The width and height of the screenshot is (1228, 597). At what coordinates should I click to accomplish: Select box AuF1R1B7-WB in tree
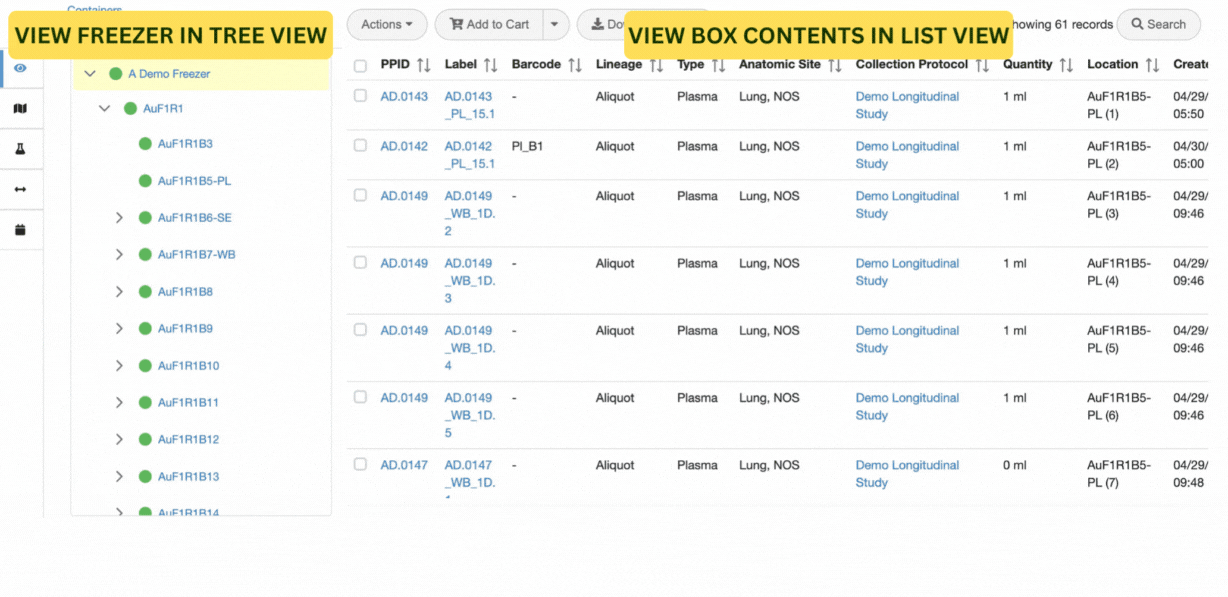coord(196,255)
